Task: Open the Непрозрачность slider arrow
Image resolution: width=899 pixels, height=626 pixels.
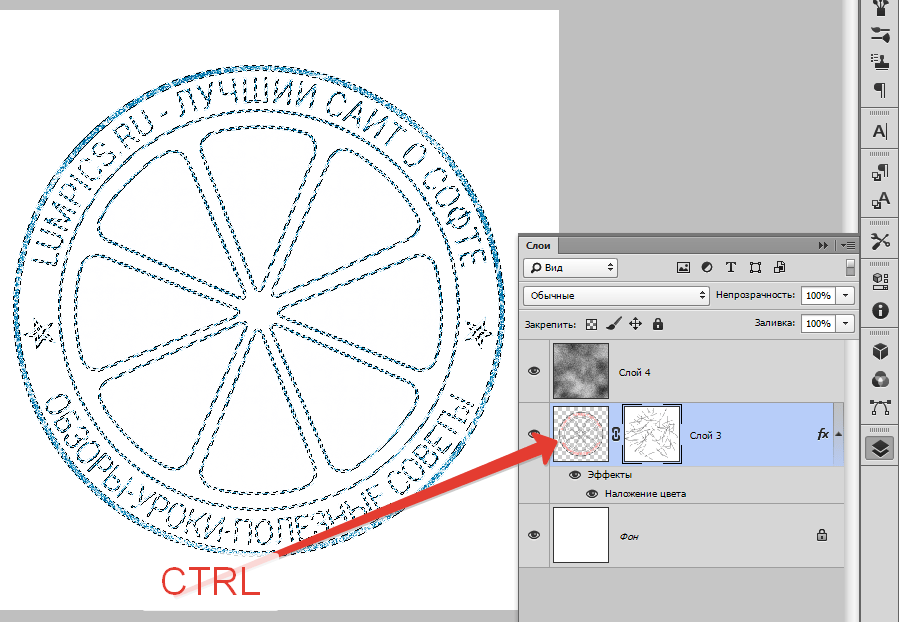Action: 845,296
